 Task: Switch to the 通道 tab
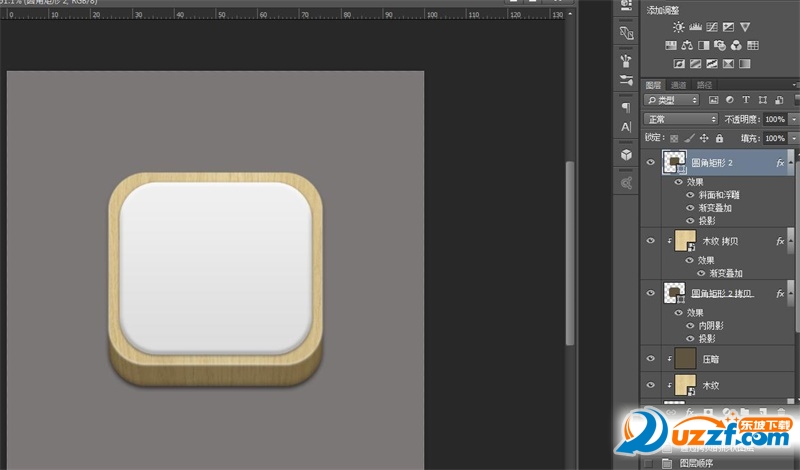coord(679,85)
